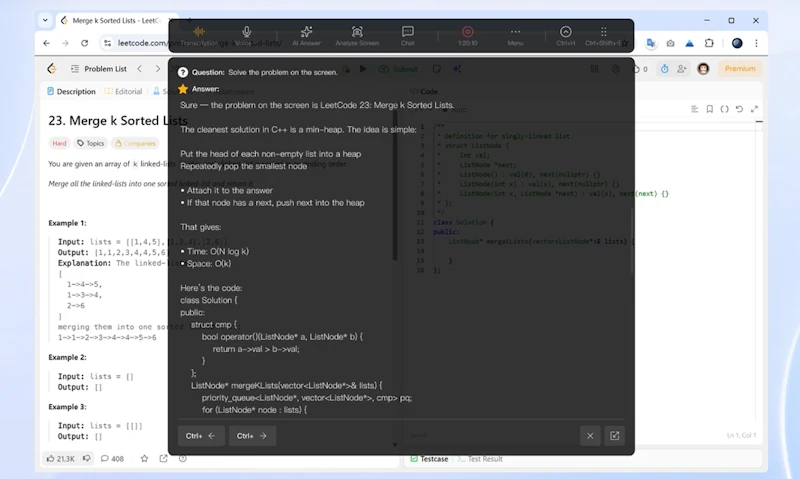This screenshot has height=479, width=800.
Task: Close the AI answer panel with X
Action: (x=590, y=436)
